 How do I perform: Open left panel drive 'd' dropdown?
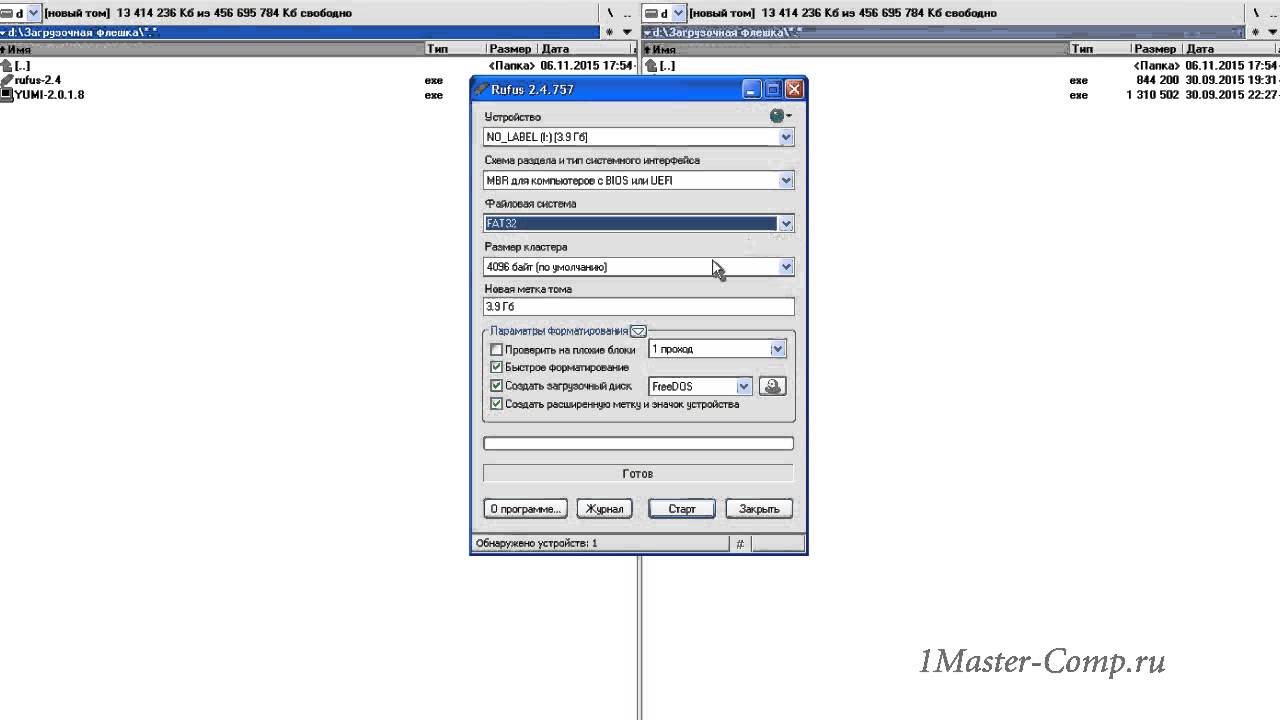(x=33, y=13)
